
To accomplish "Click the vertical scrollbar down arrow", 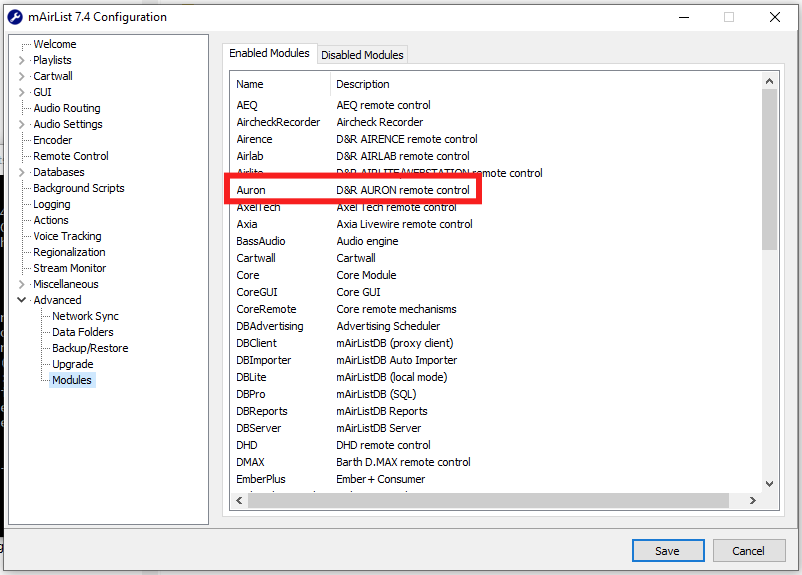I will point(769,484).
